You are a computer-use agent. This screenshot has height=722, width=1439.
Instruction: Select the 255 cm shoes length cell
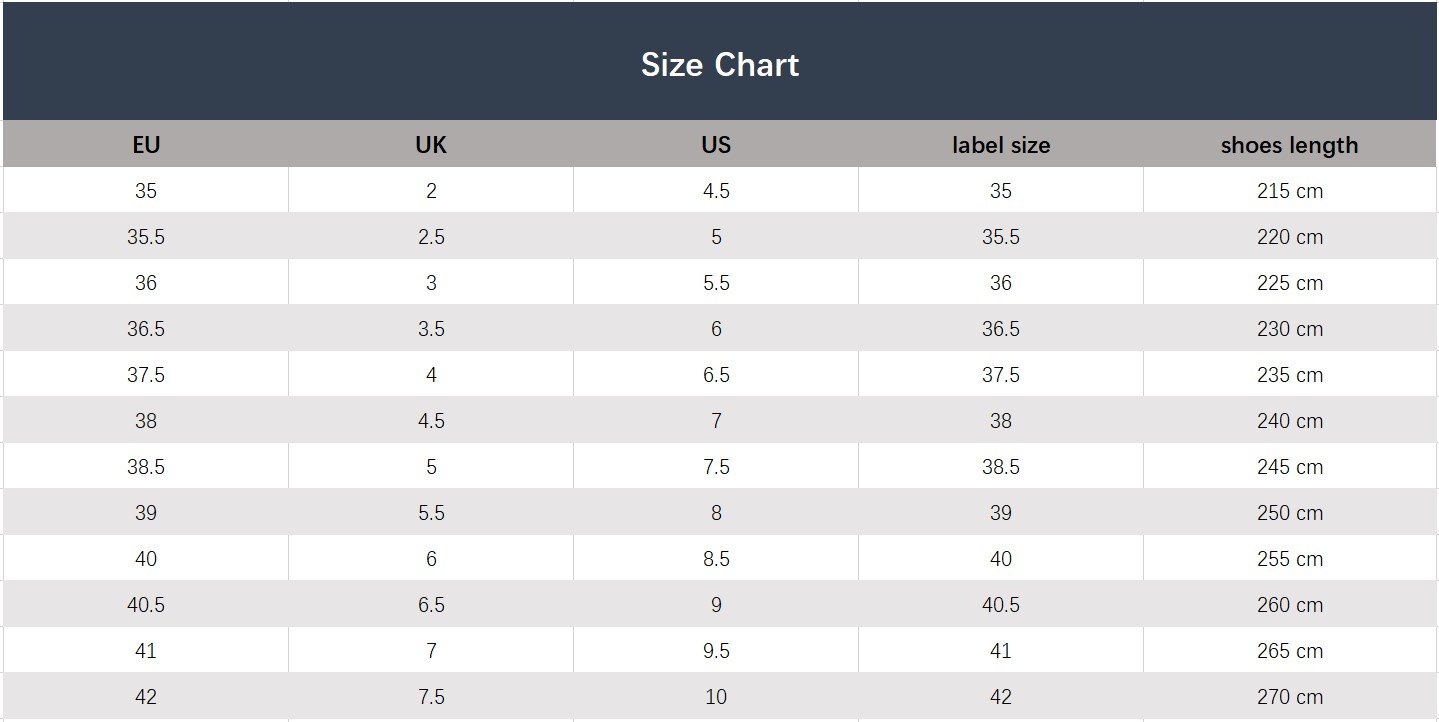click(x=1290, y=558)
